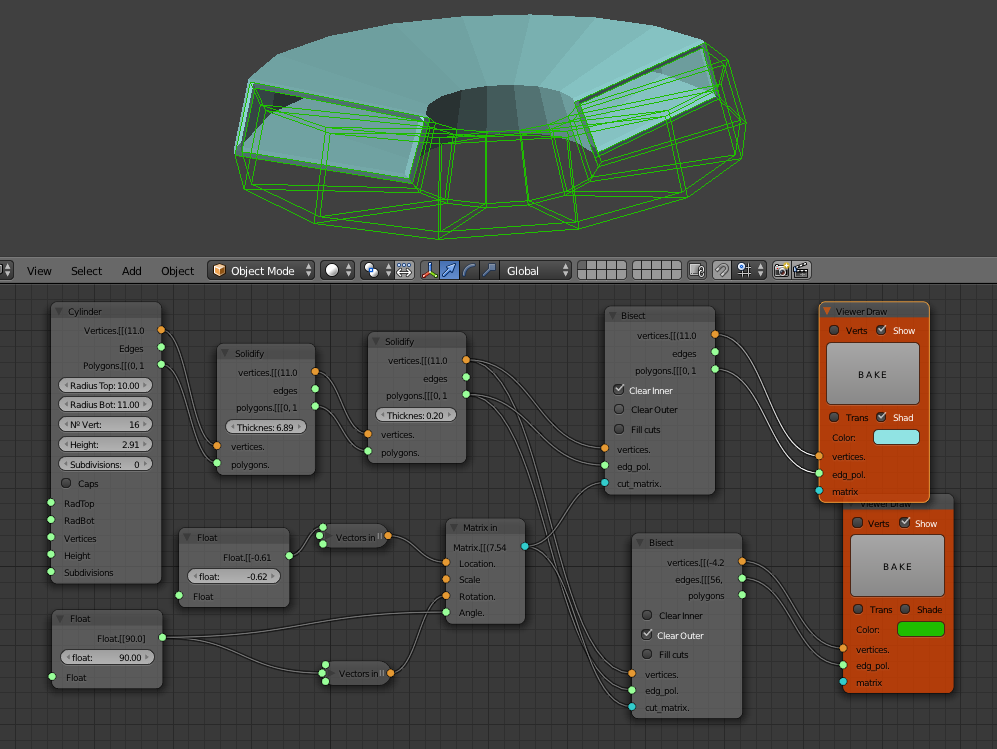Click OpenGL render image camera icon
This screenshot has height=749, width=997.
781,270
